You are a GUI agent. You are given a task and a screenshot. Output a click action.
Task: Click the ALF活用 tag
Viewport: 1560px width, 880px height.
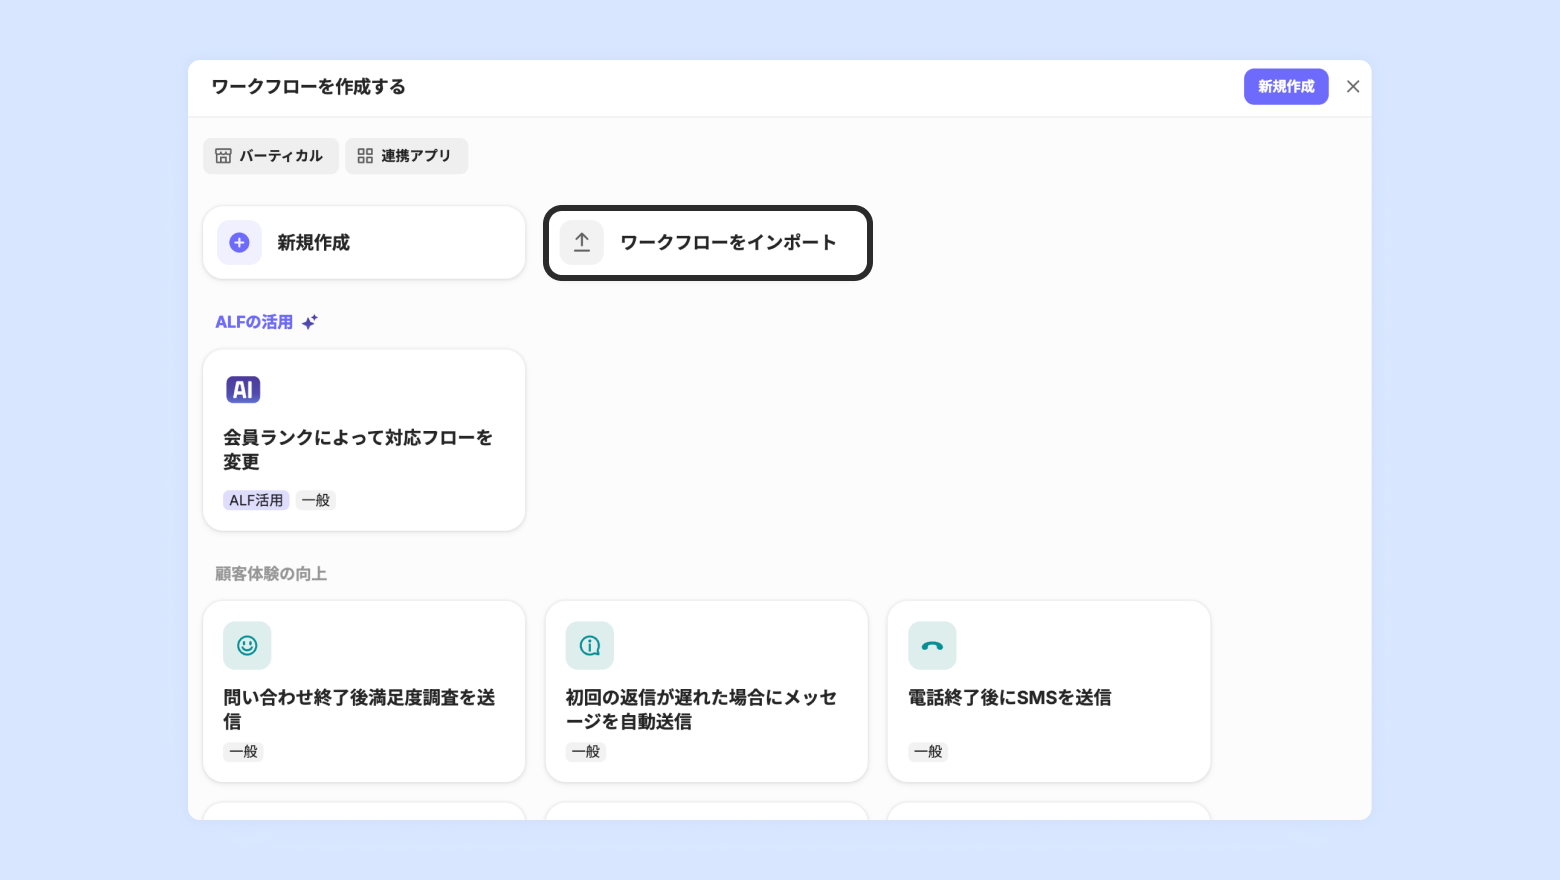coord(256,500)
